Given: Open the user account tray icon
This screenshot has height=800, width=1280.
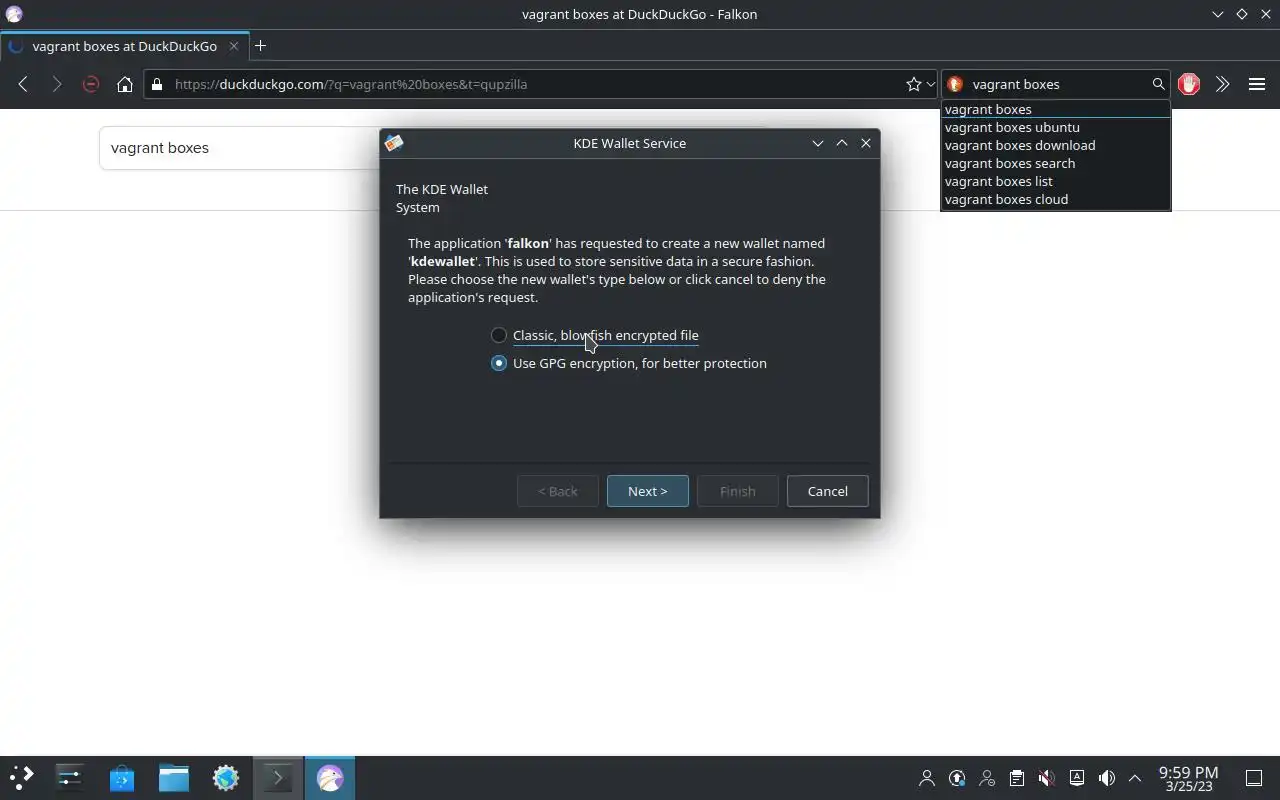Looking at the screenshot, I should click(927, 778).
